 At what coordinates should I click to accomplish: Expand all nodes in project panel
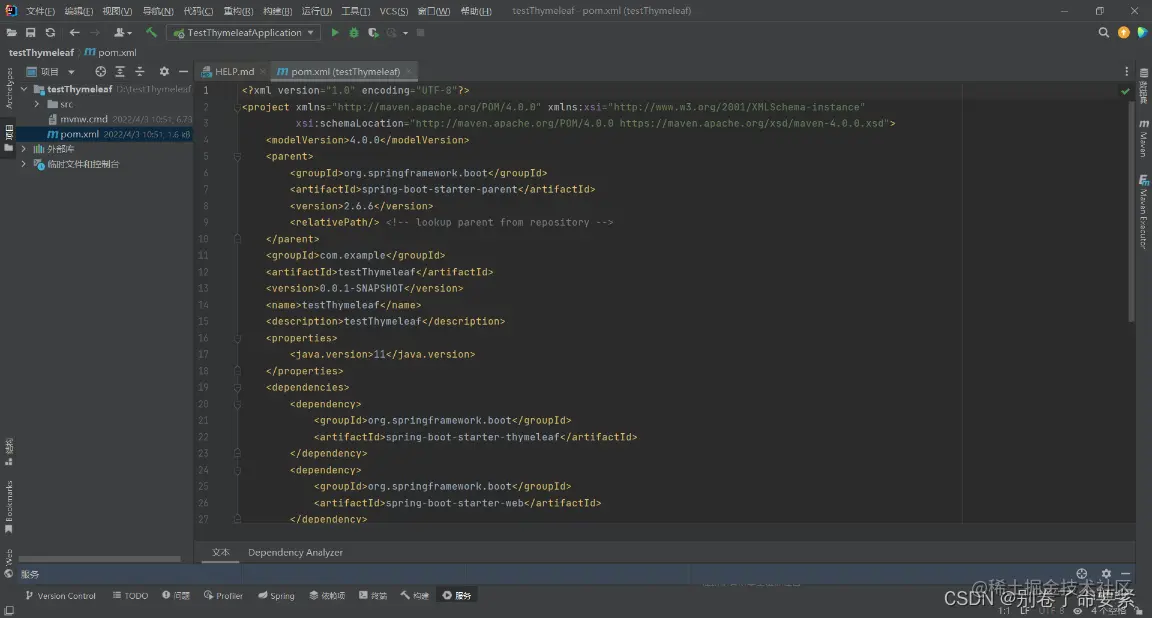[120, 71]
